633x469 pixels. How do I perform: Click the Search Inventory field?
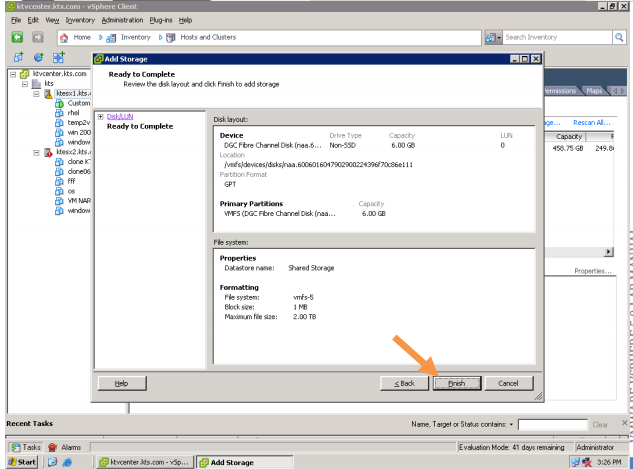pos(558,38)
